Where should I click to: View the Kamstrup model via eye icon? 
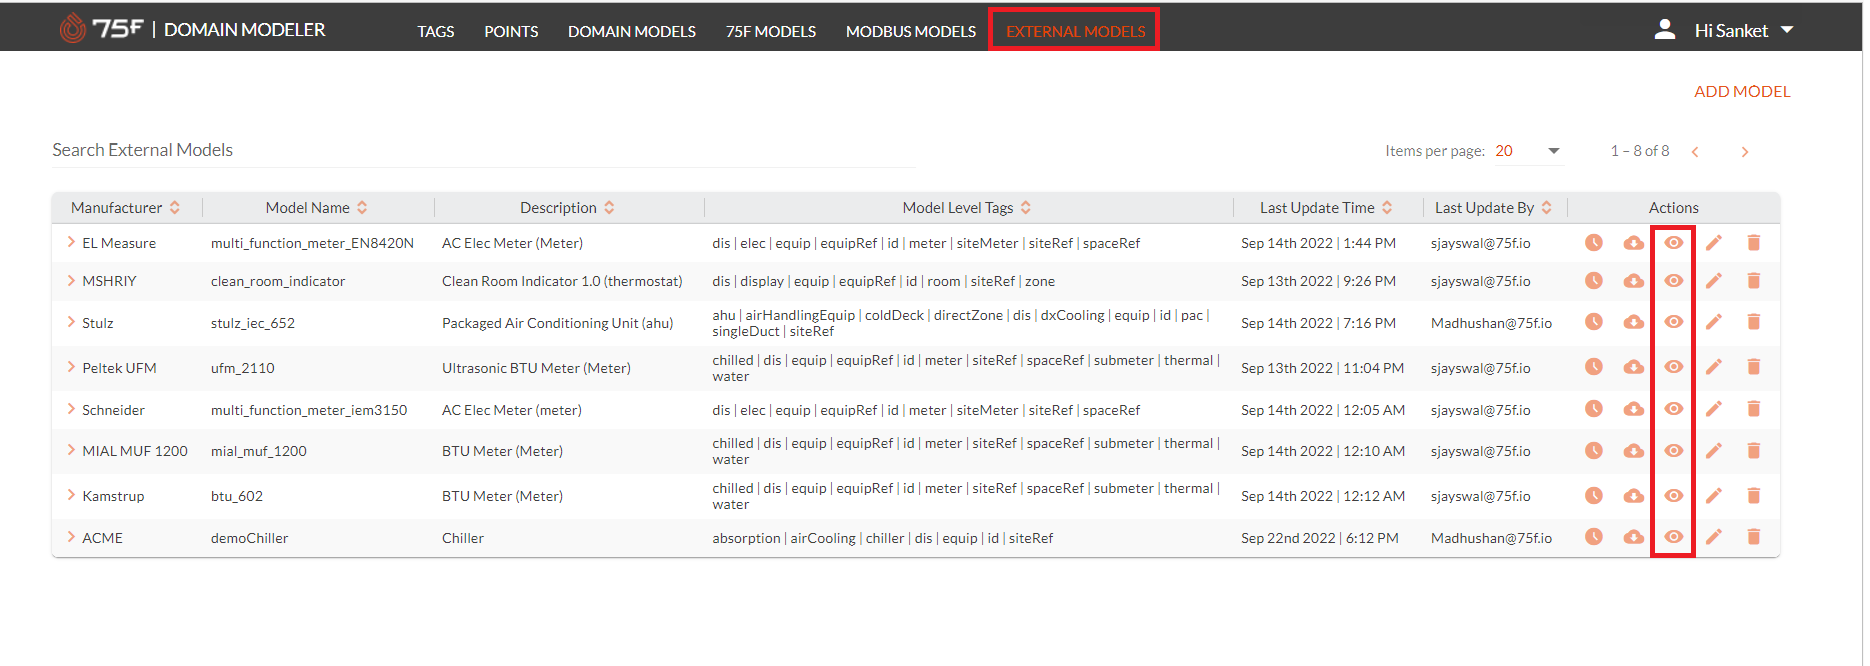1674,496
